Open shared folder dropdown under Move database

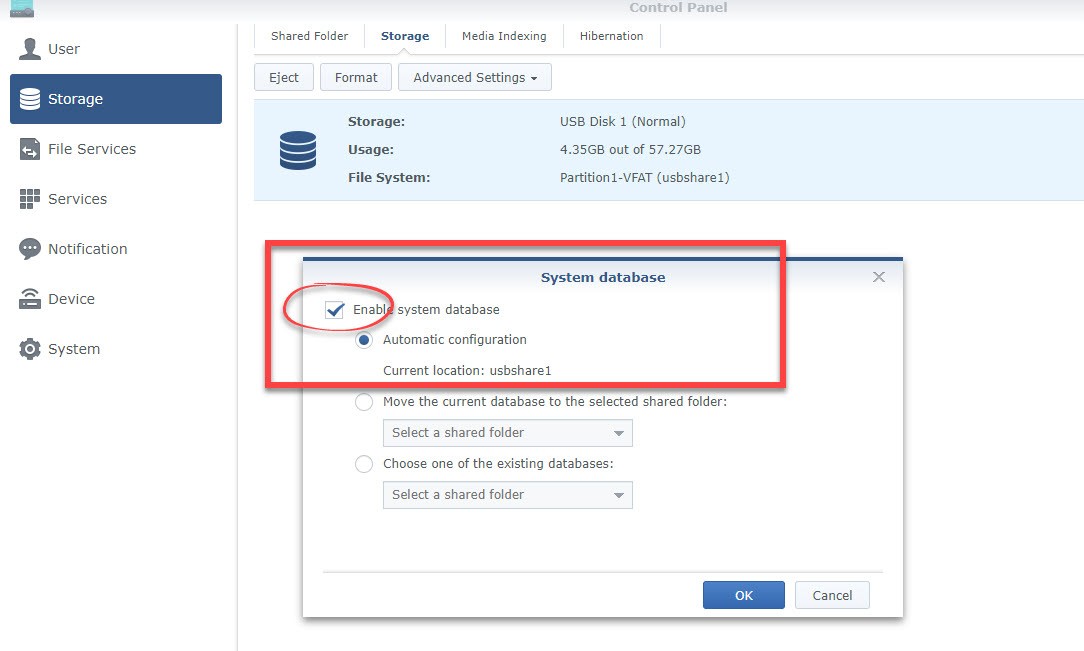click(507, 433)
